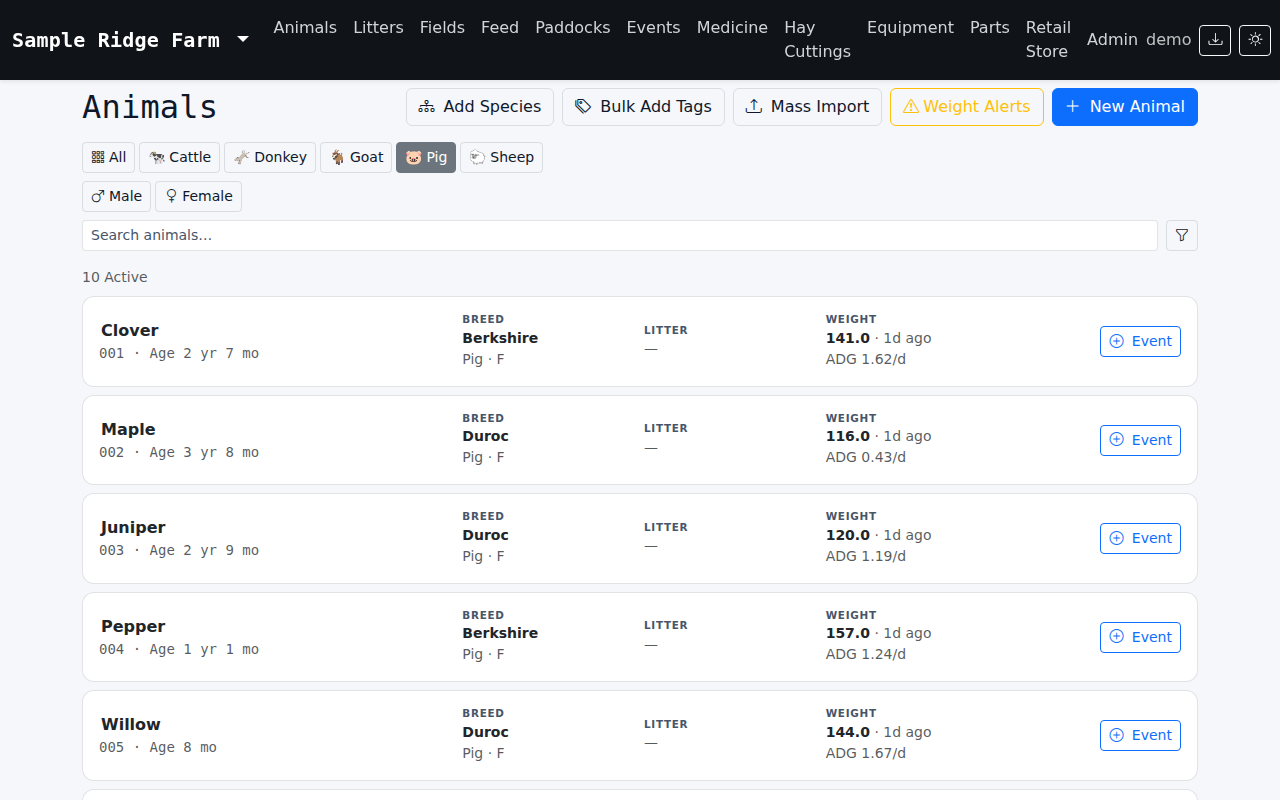Viewport: 1280px width, 800px height.
Task: Select the All species filter
Action: click(x=108, y=157)
